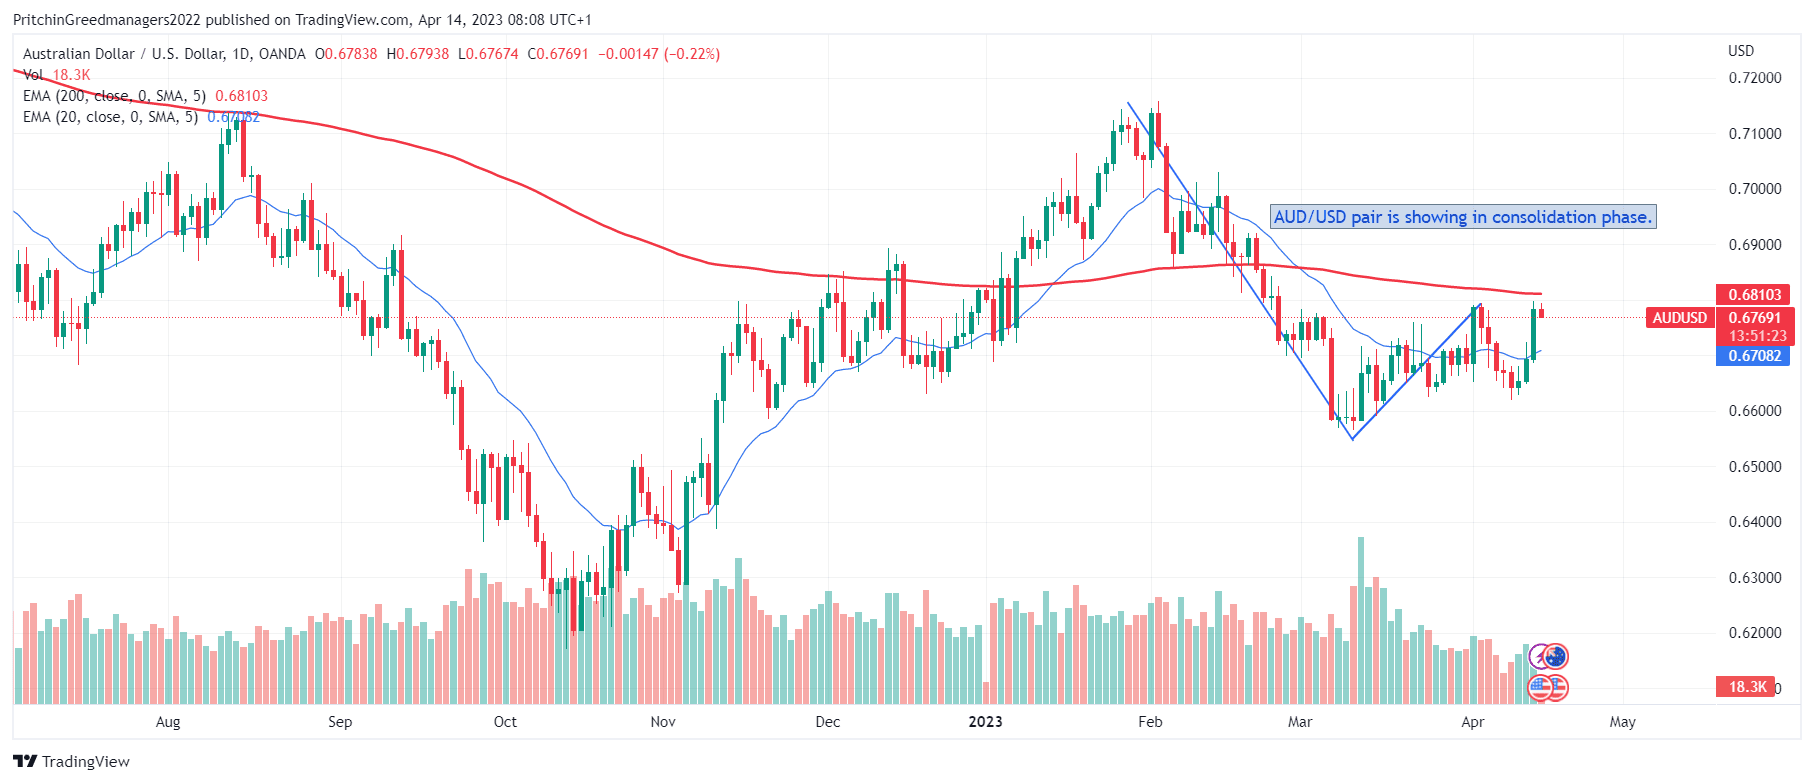This screenshot has height=783, width=1814.
Task: Click the 0.65000 price axis label
Action: coord(1755,467)
